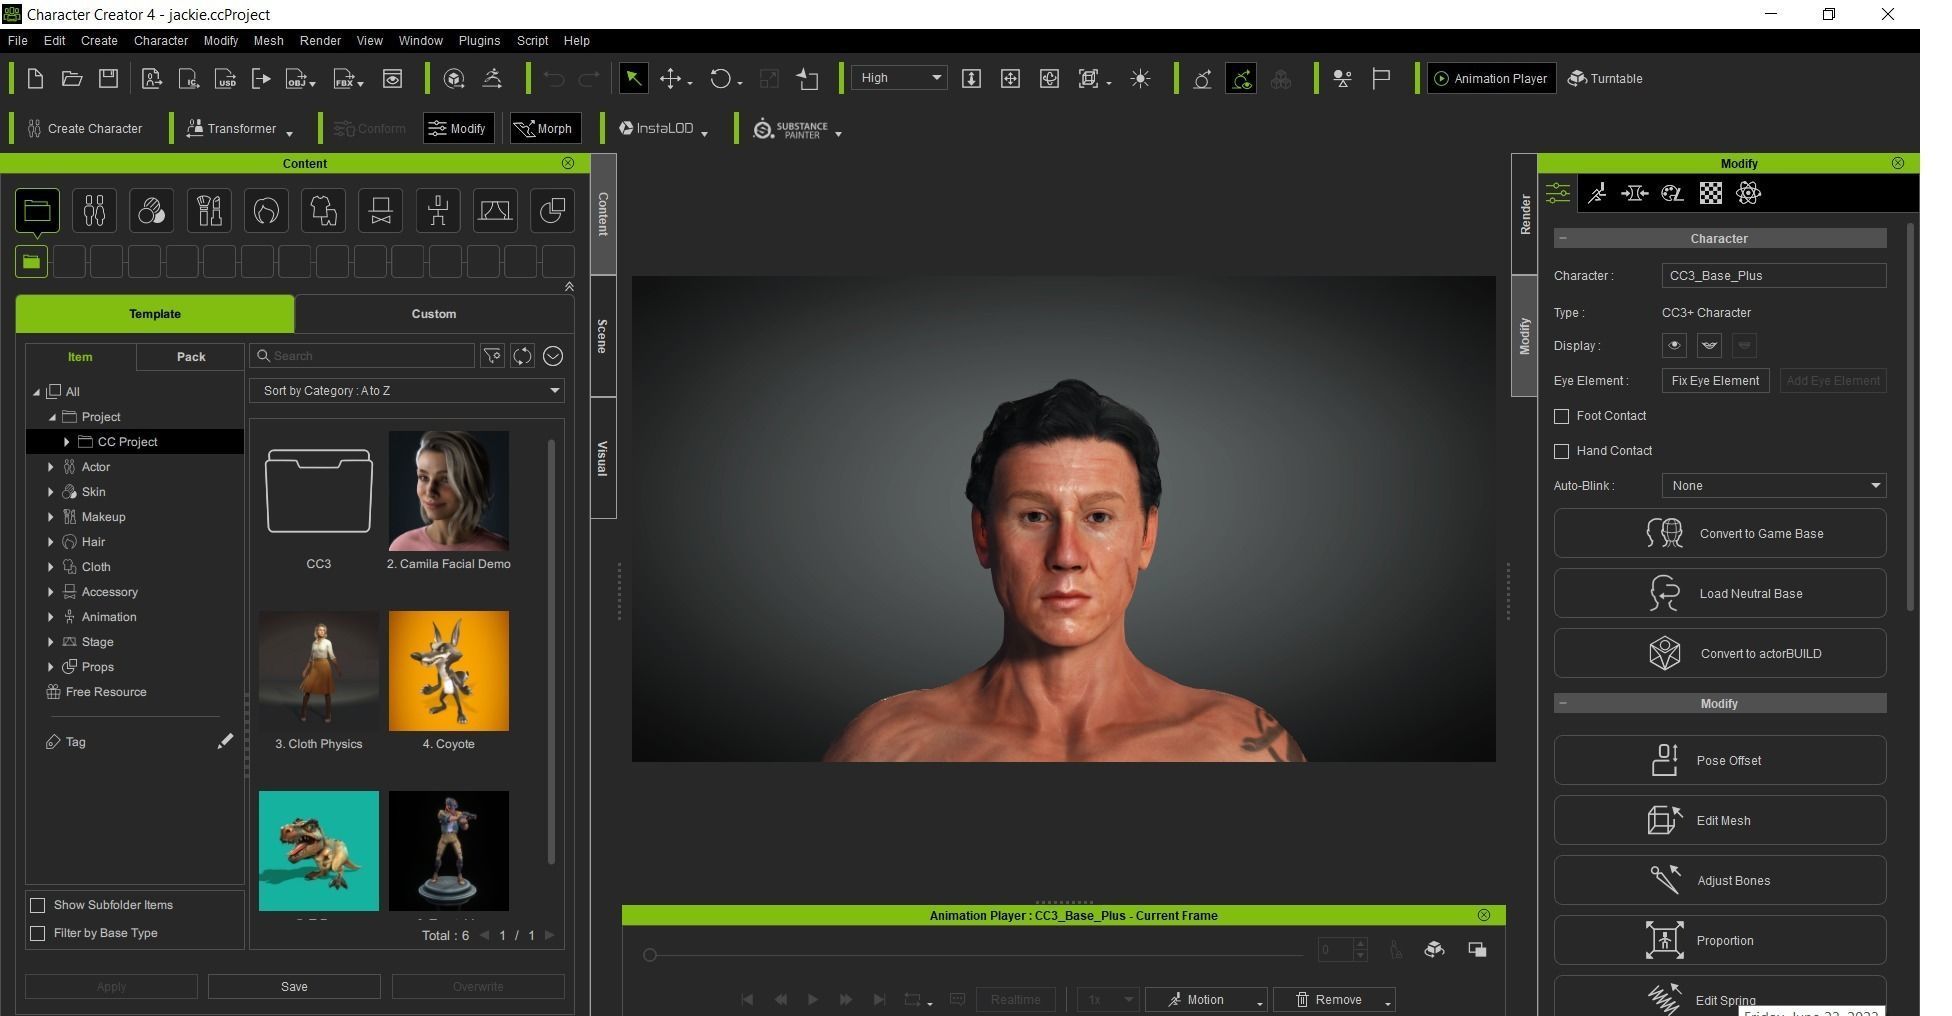Enable the Hand Contact checkbox
Image resolution: width=1952 pixels, height=1016 pixels.
pos(1562,451)
